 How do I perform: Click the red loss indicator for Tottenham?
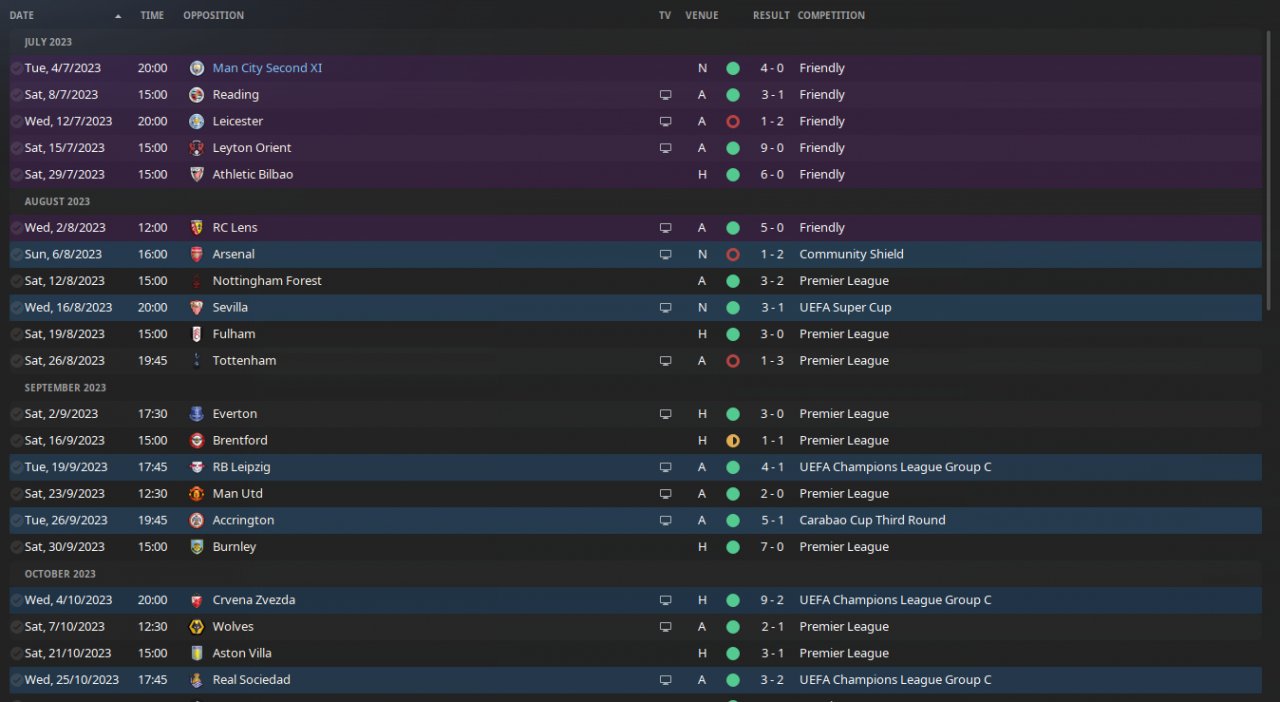coord(733,361)
